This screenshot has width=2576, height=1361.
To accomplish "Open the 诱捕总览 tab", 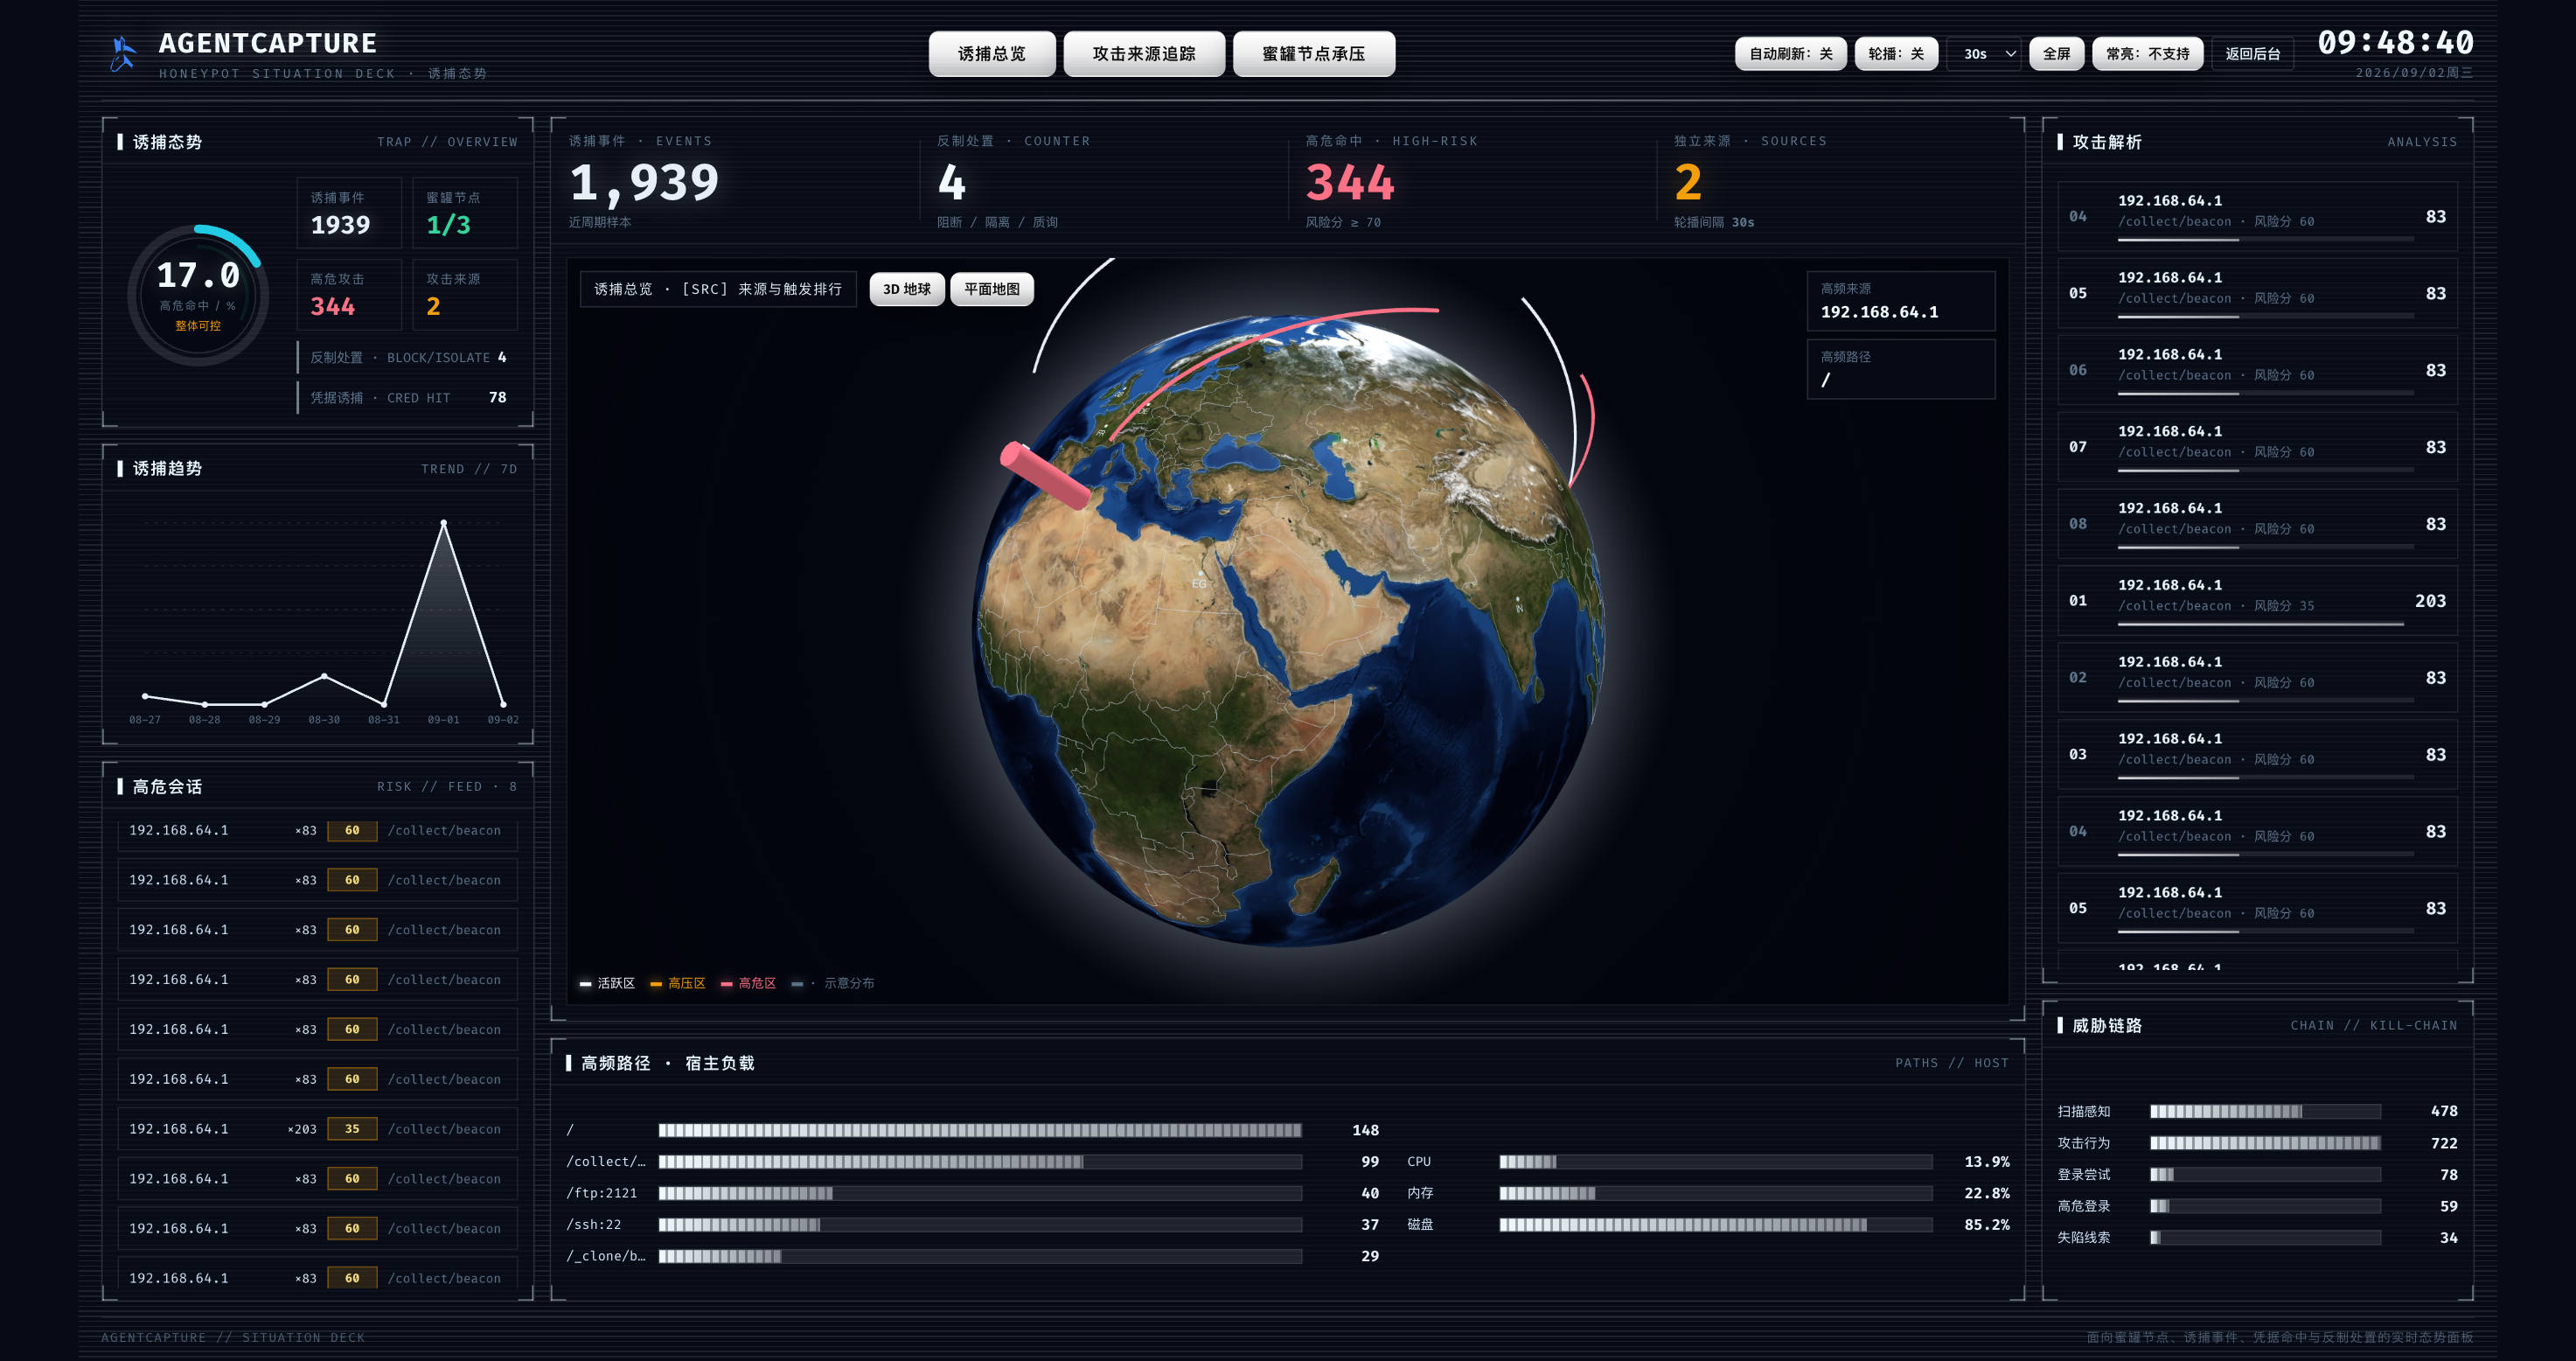I will (x=991, y=54).
